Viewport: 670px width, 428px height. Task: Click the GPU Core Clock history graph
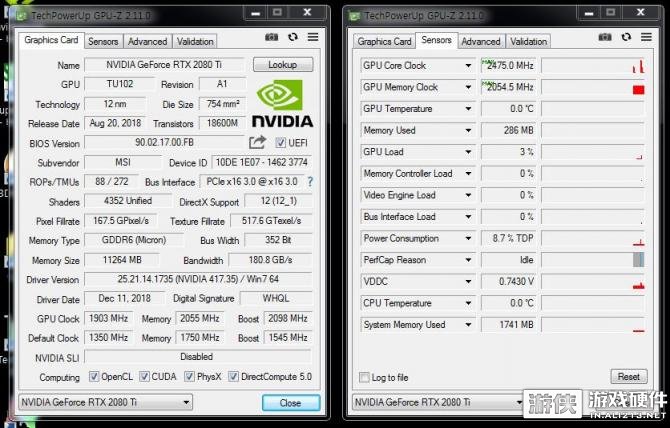tap(593, 66)
